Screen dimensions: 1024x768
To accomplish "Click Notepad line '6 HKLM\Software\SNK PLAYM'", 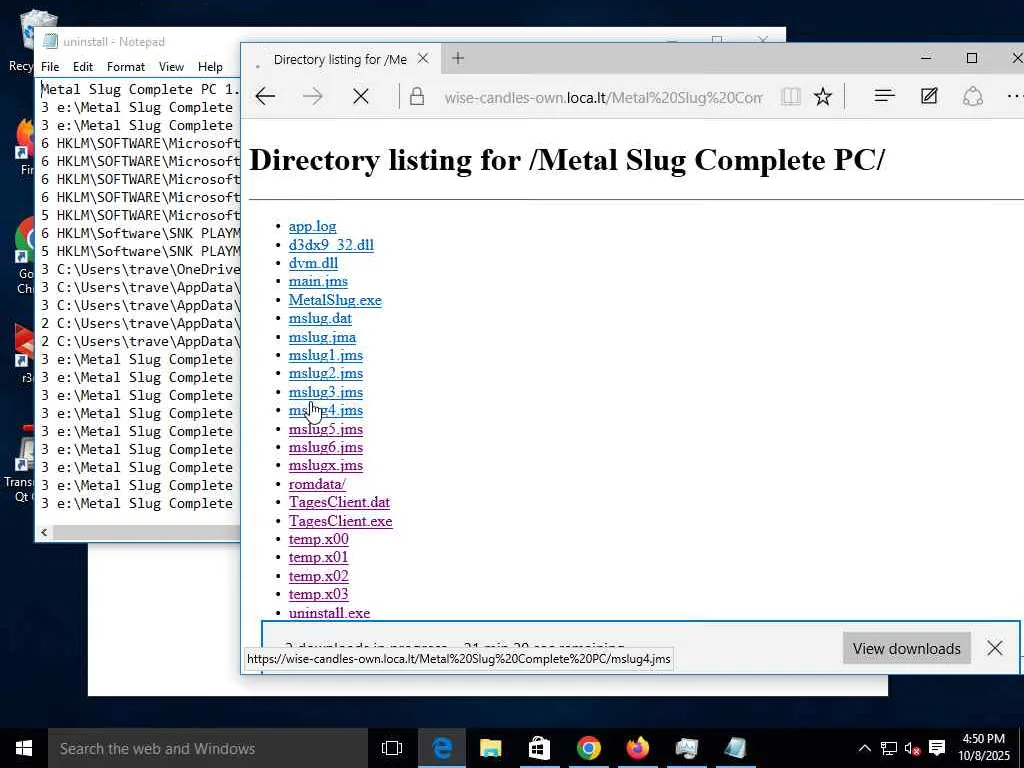I will click(x=140, y=233).
